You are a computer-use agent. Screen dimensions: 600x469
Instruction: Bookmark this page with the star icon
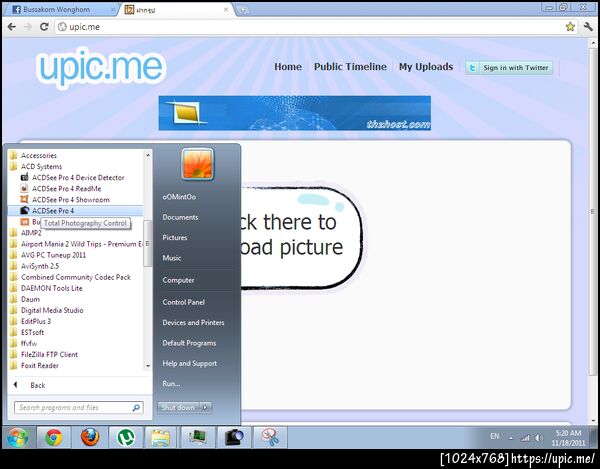[570, 26]
